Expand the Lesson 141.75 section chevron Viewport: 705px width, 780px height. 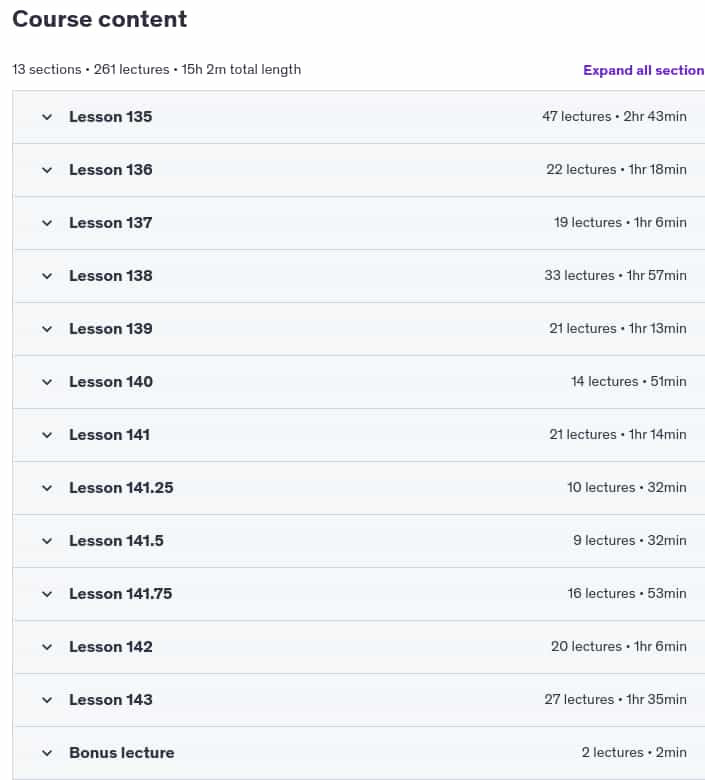(x=47, y=594)
